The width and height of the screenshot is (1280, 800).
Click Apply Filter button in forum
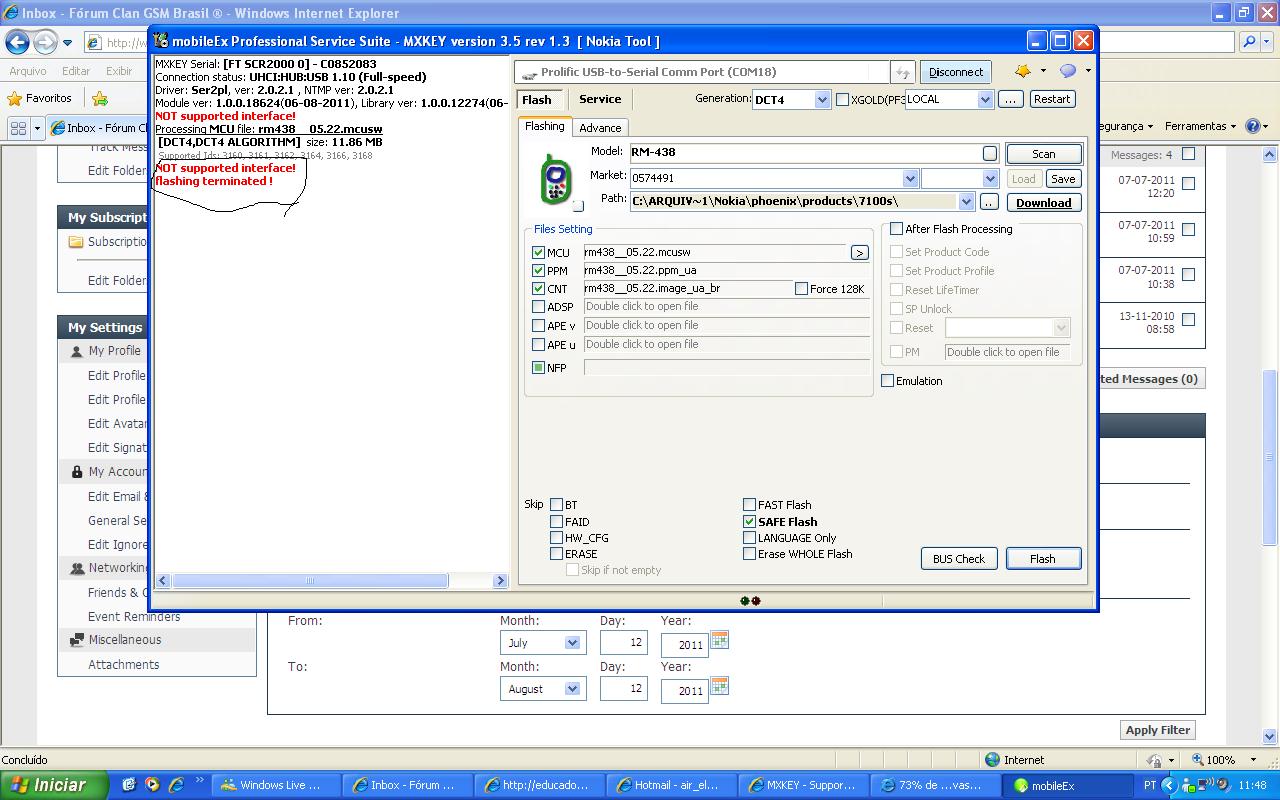click(x=1158, y=730)
